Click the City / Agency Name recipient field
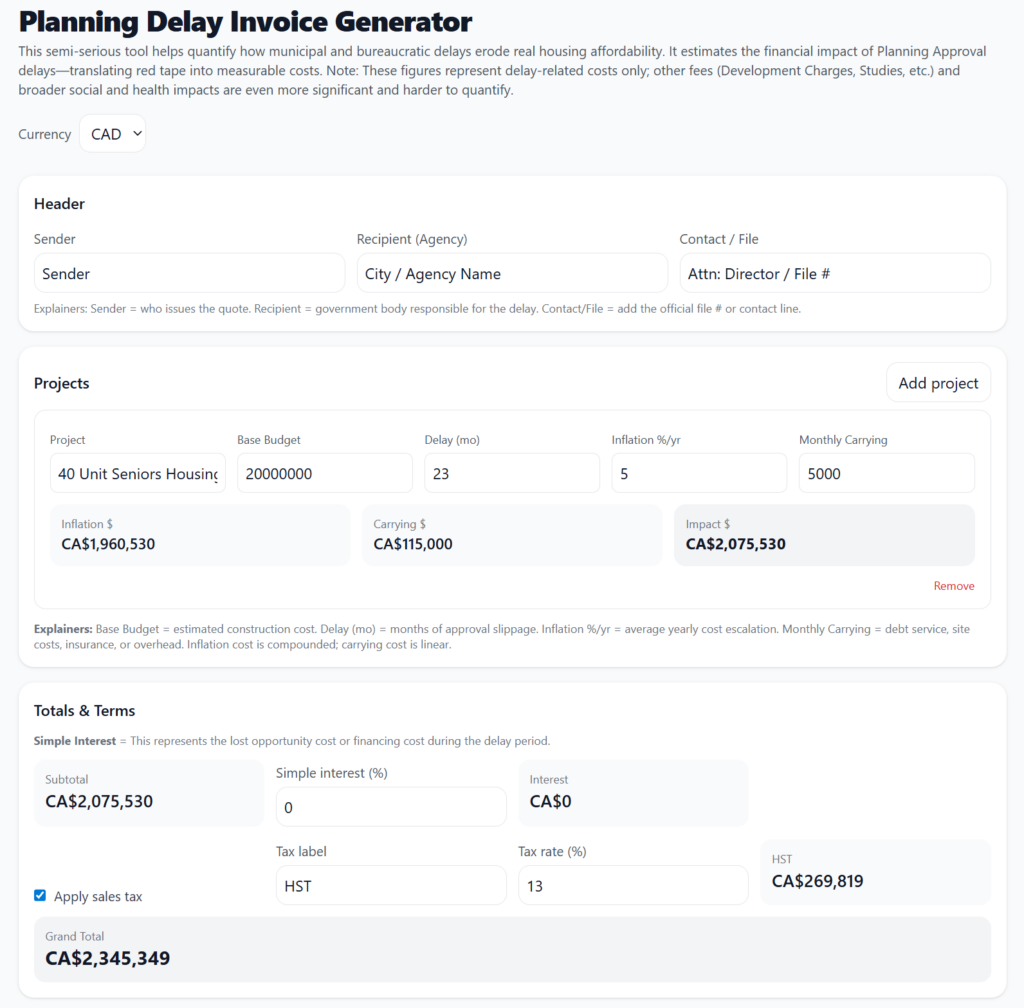Screen dimensions: 1024x1008 (512, 272)
